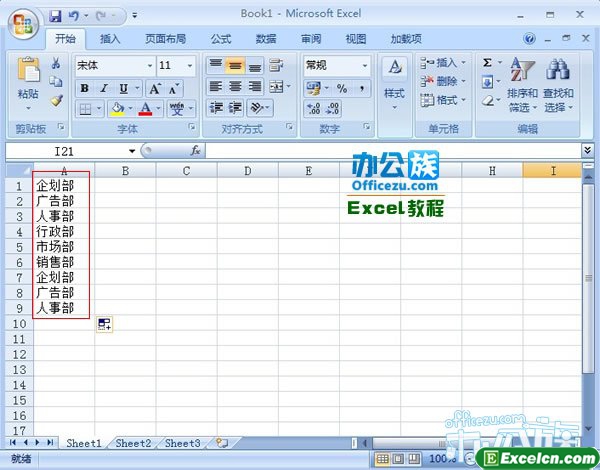Redo the last action

101,16
